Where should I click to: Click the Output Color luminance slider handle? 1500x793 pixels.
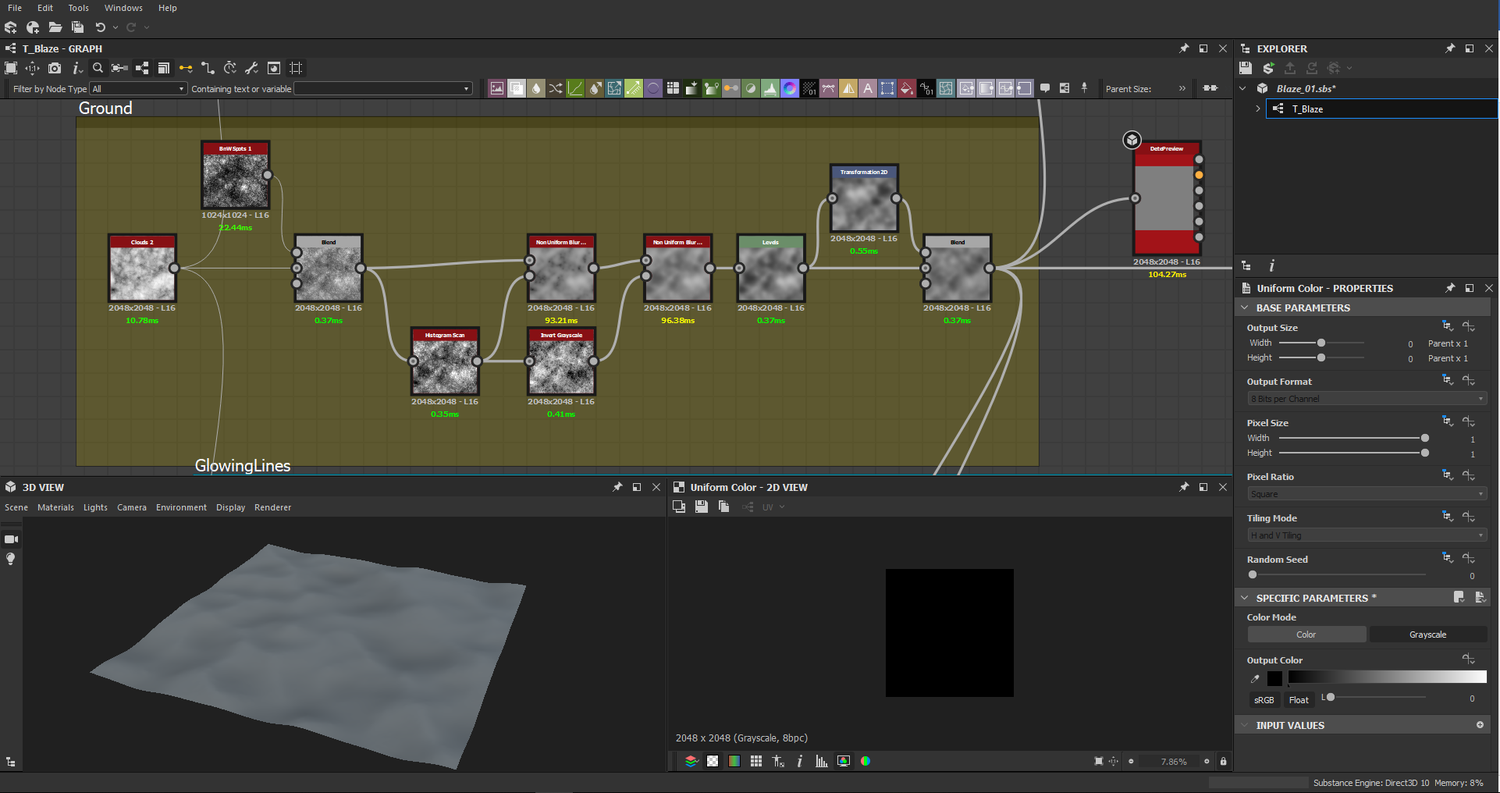pos(1330,697)
